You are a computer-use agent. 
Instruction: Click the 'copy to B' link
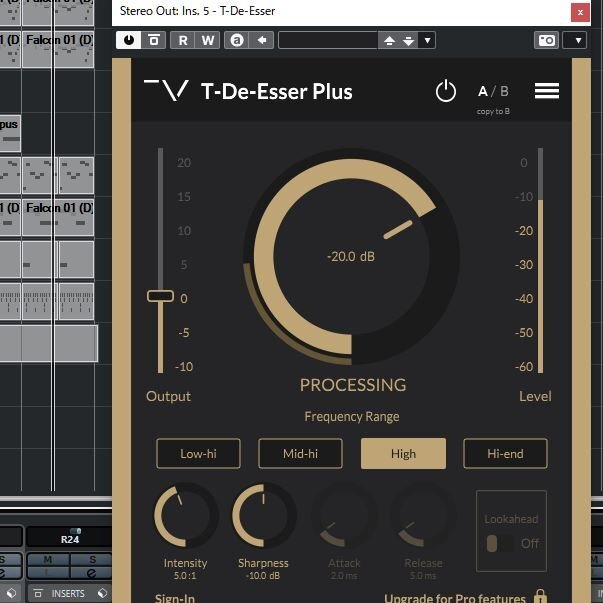493,112
